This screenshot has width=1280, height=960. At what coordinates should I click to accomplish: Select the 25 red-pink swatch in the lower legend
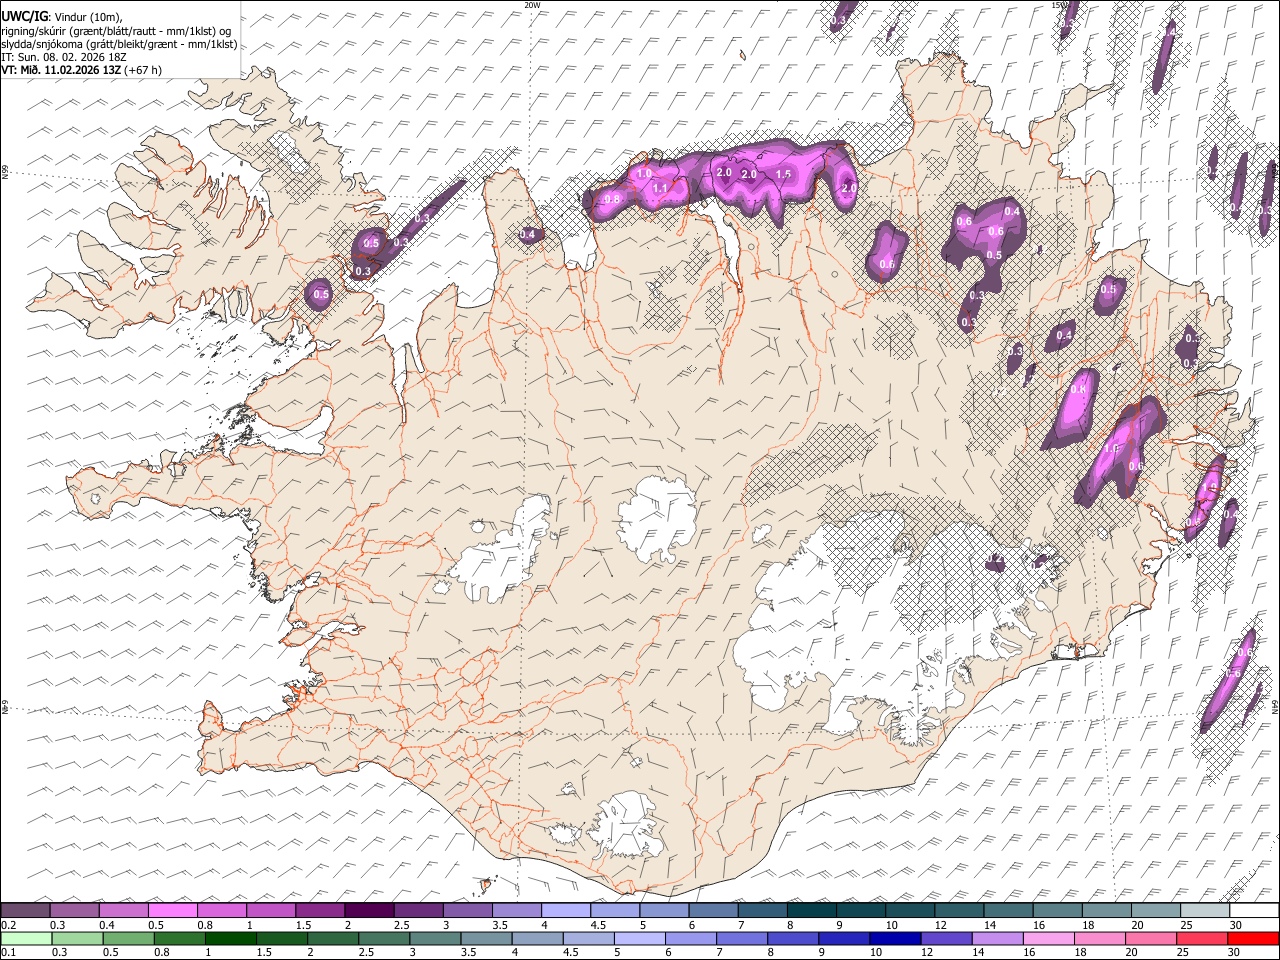[x=1202, y=938]
